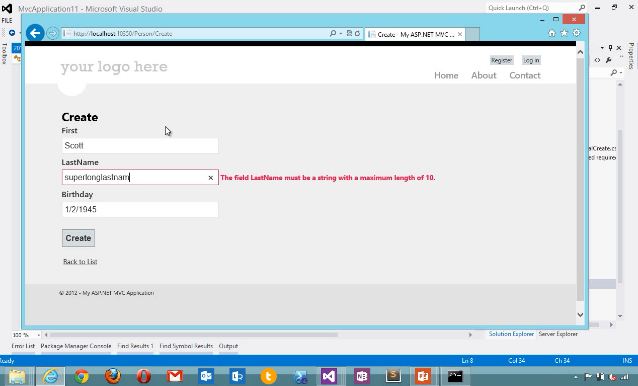
Task: Click the wrench properties icon in panel
Action: tap(608, 60)
